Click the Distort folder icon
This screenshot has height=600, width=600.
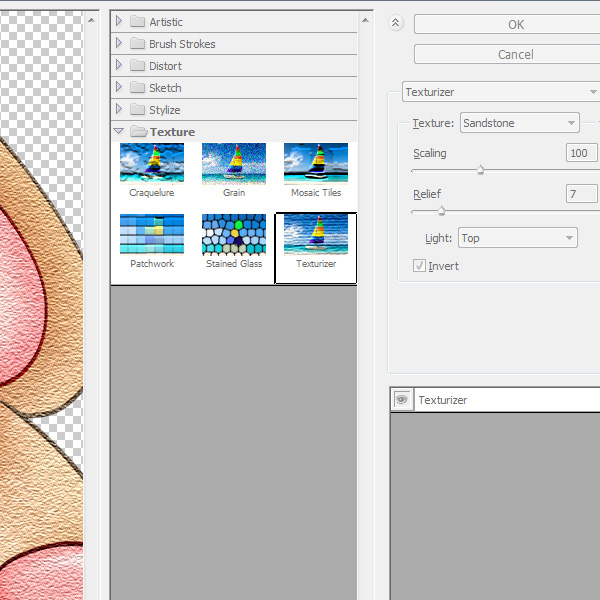[137, 65]
